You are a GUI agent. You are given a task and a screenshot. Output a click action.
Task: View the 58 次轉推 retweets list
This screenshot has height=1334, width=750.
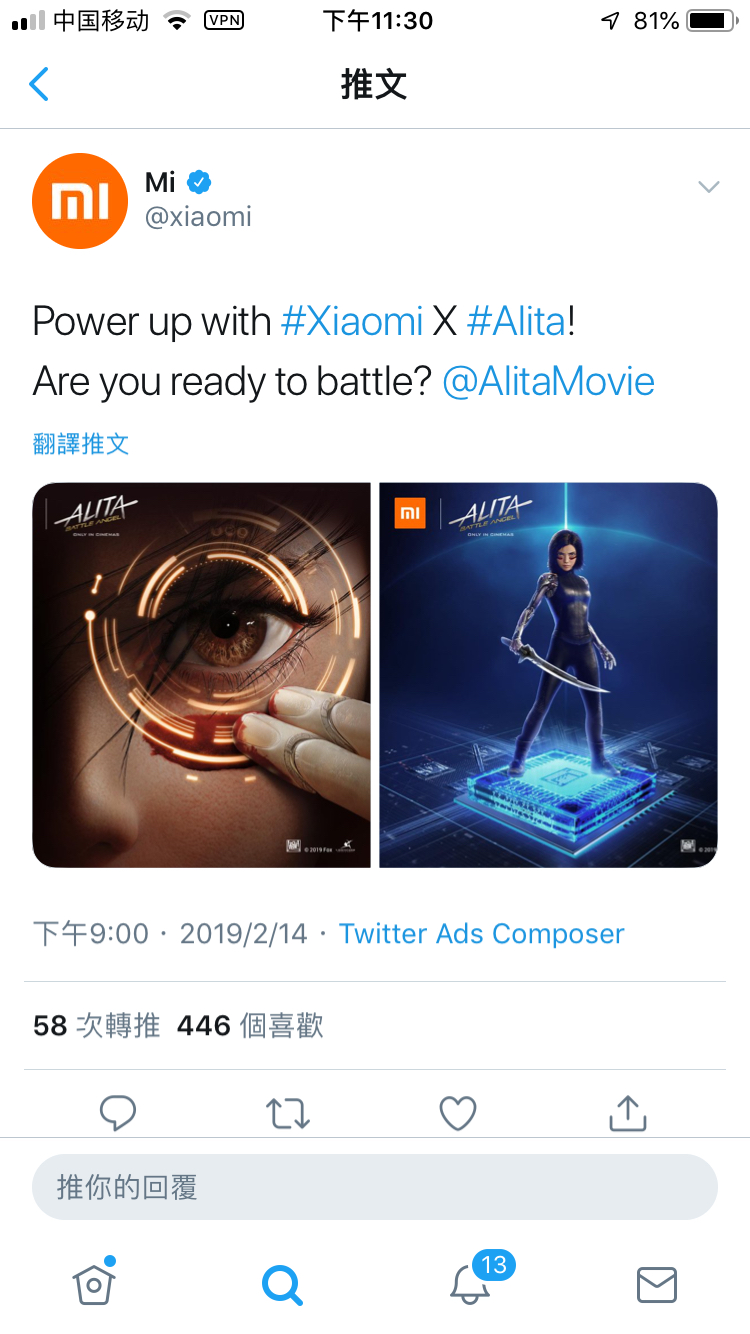click(97, 1025)
